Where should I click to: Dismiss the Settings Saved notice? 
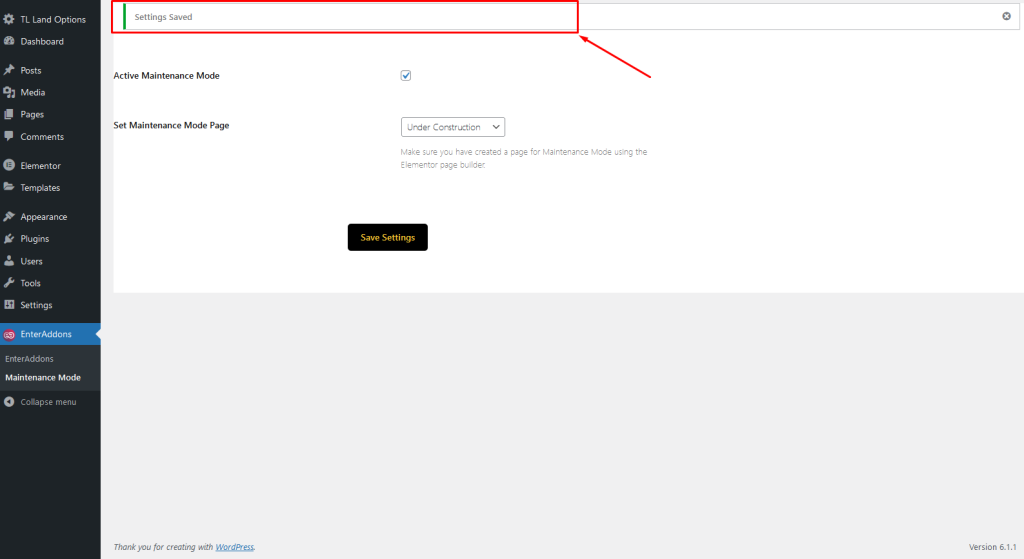pyautogui.click(x=1006, y=16)
